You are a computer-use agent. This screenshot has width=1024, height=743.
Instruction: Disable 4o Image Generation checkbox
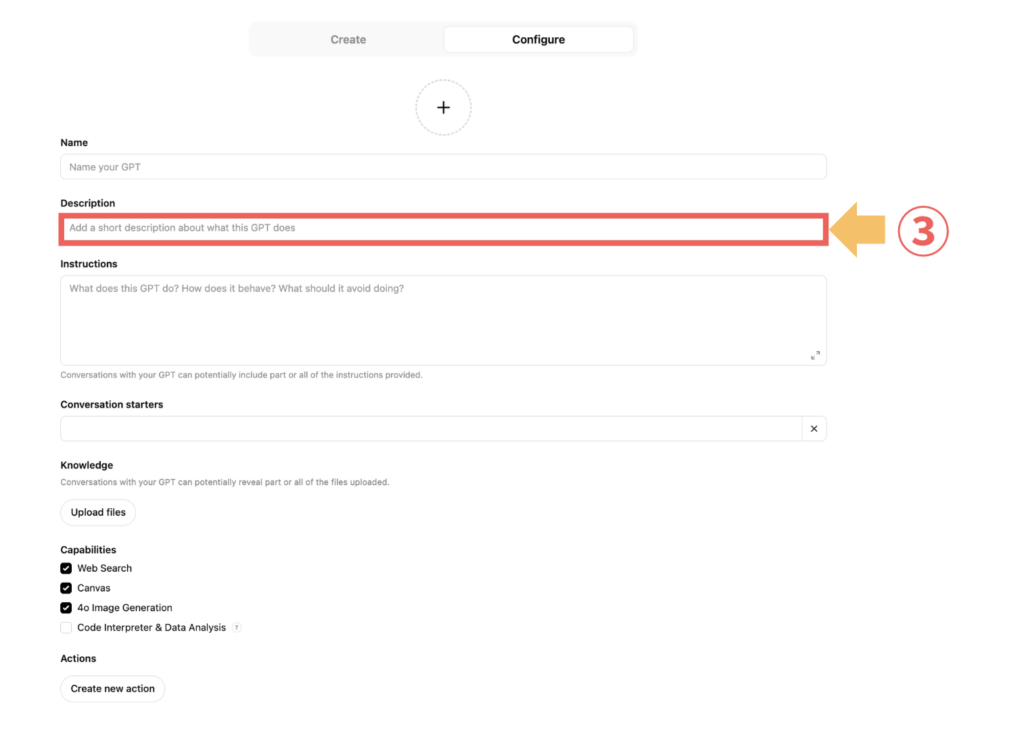(x=66, y=607)
